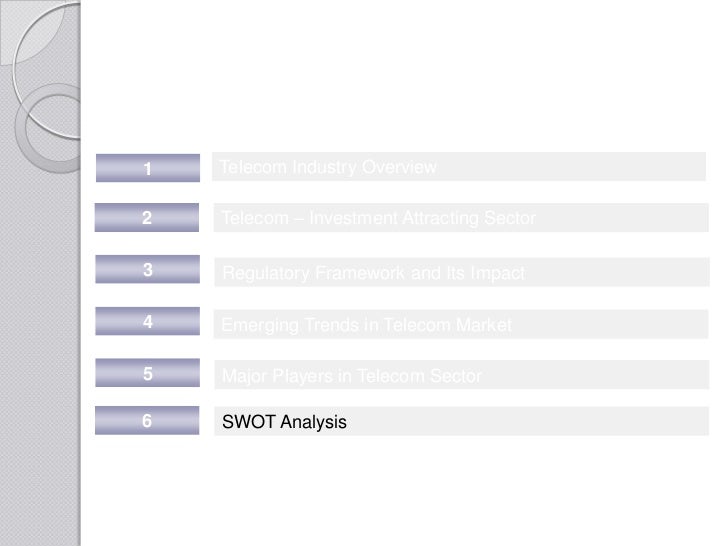Click the empty title area above agenda

pyautogui.click(x=400, y=80)
